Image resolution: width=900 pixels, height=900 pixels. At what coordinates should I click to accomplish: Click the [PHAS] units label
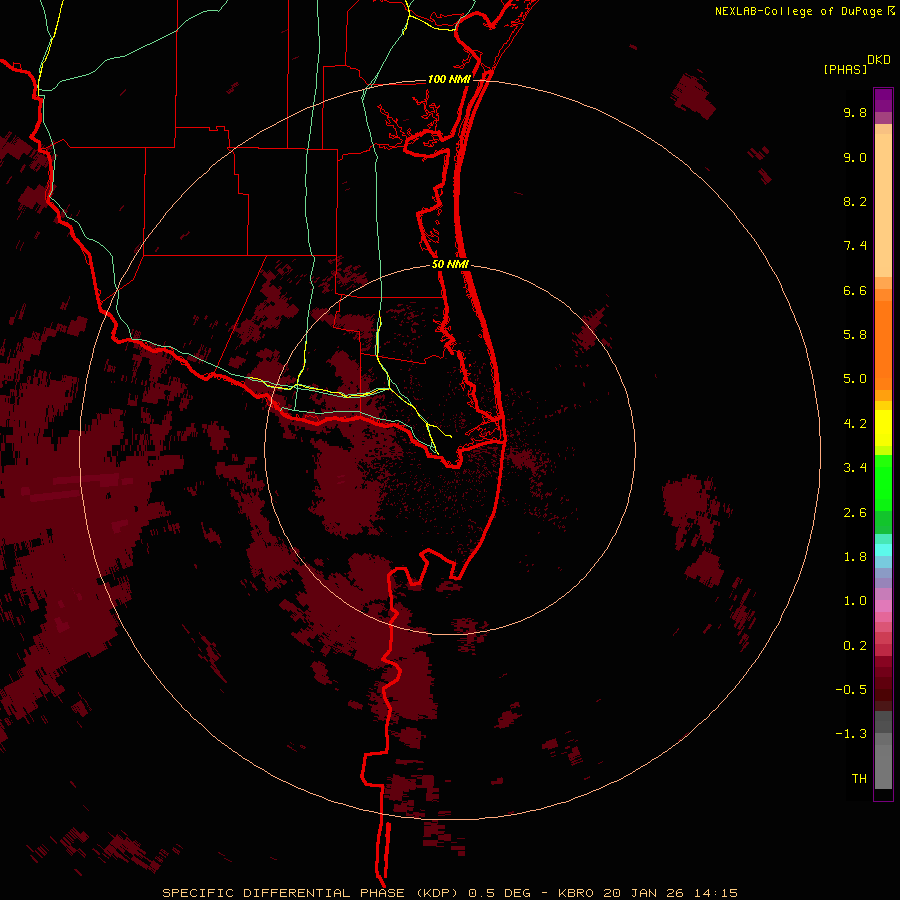click(845, 69)
